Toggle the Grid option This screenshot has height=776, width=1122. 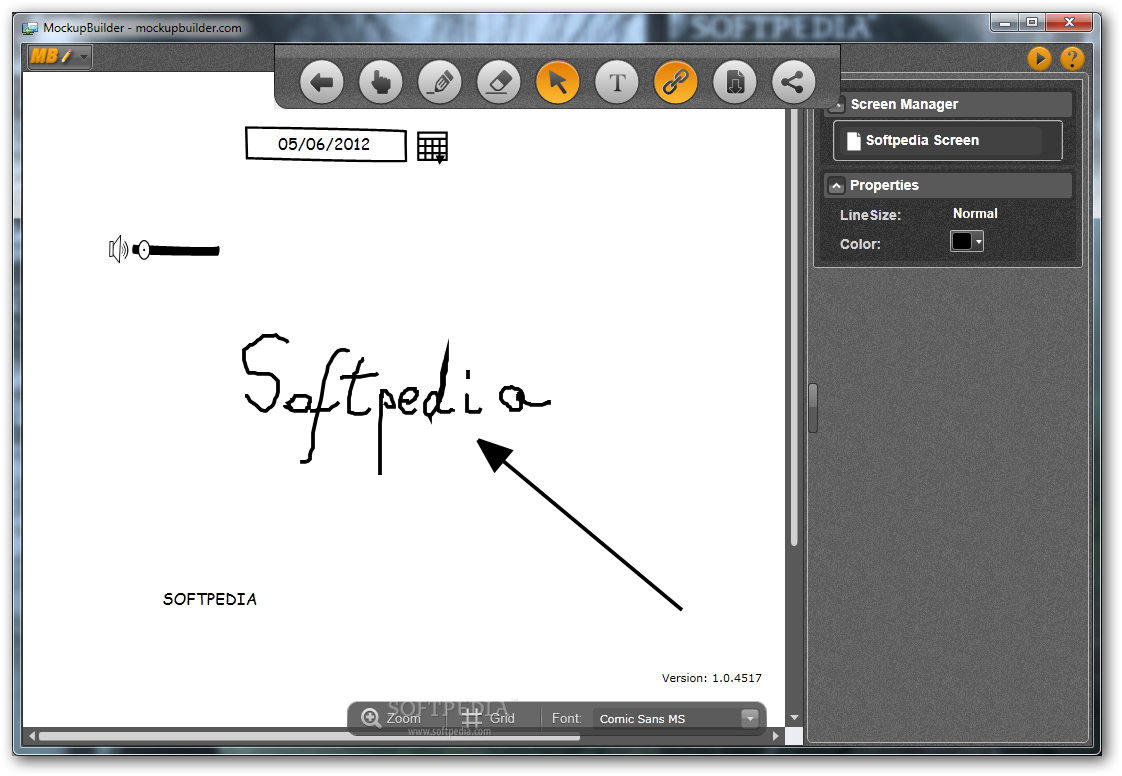tap(488, 718)
